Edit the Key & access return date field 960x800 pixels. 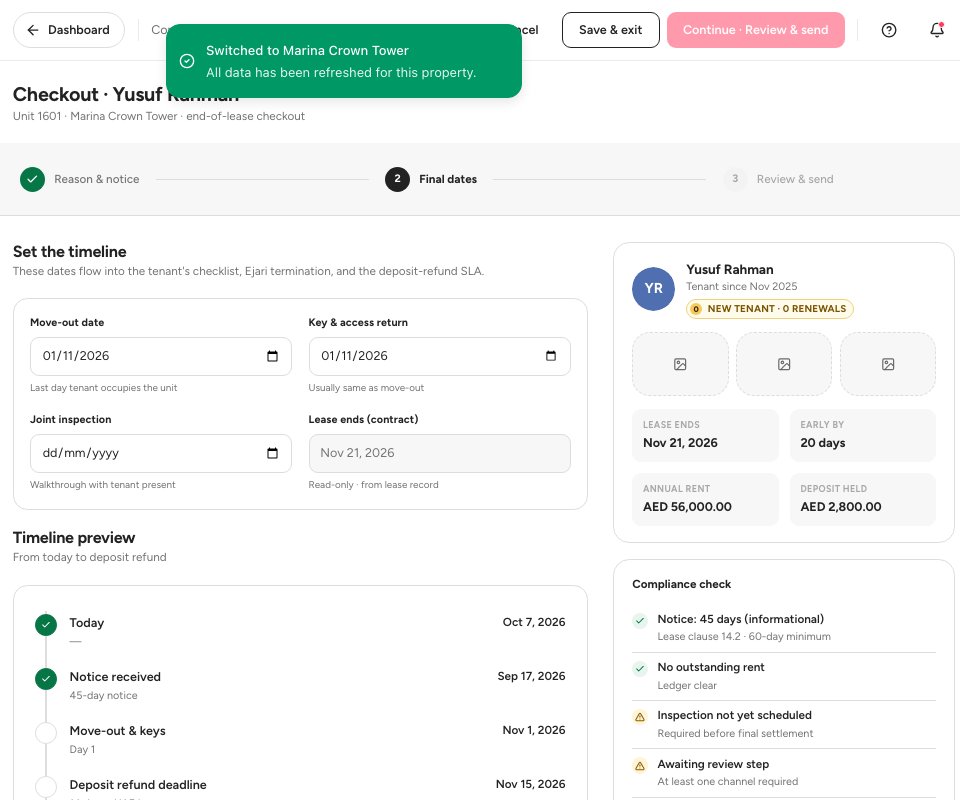(x=439, y=356)
